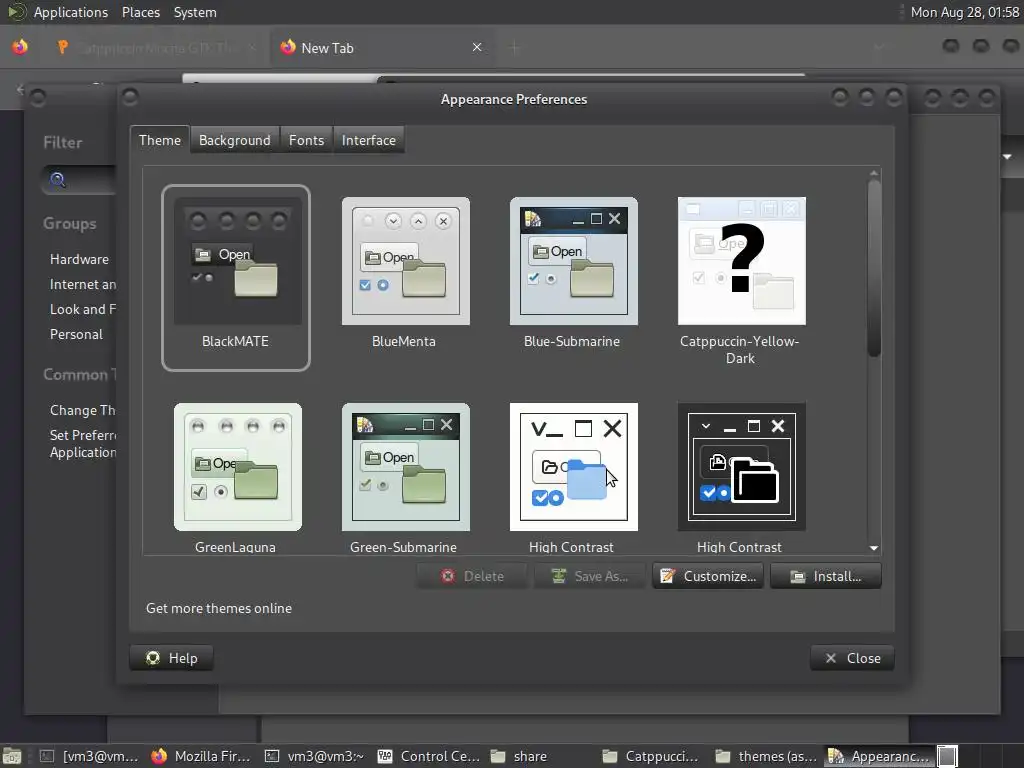Select Internet group in Control Center
Viewport: 1024px width, 768px height.
(83, 284)
